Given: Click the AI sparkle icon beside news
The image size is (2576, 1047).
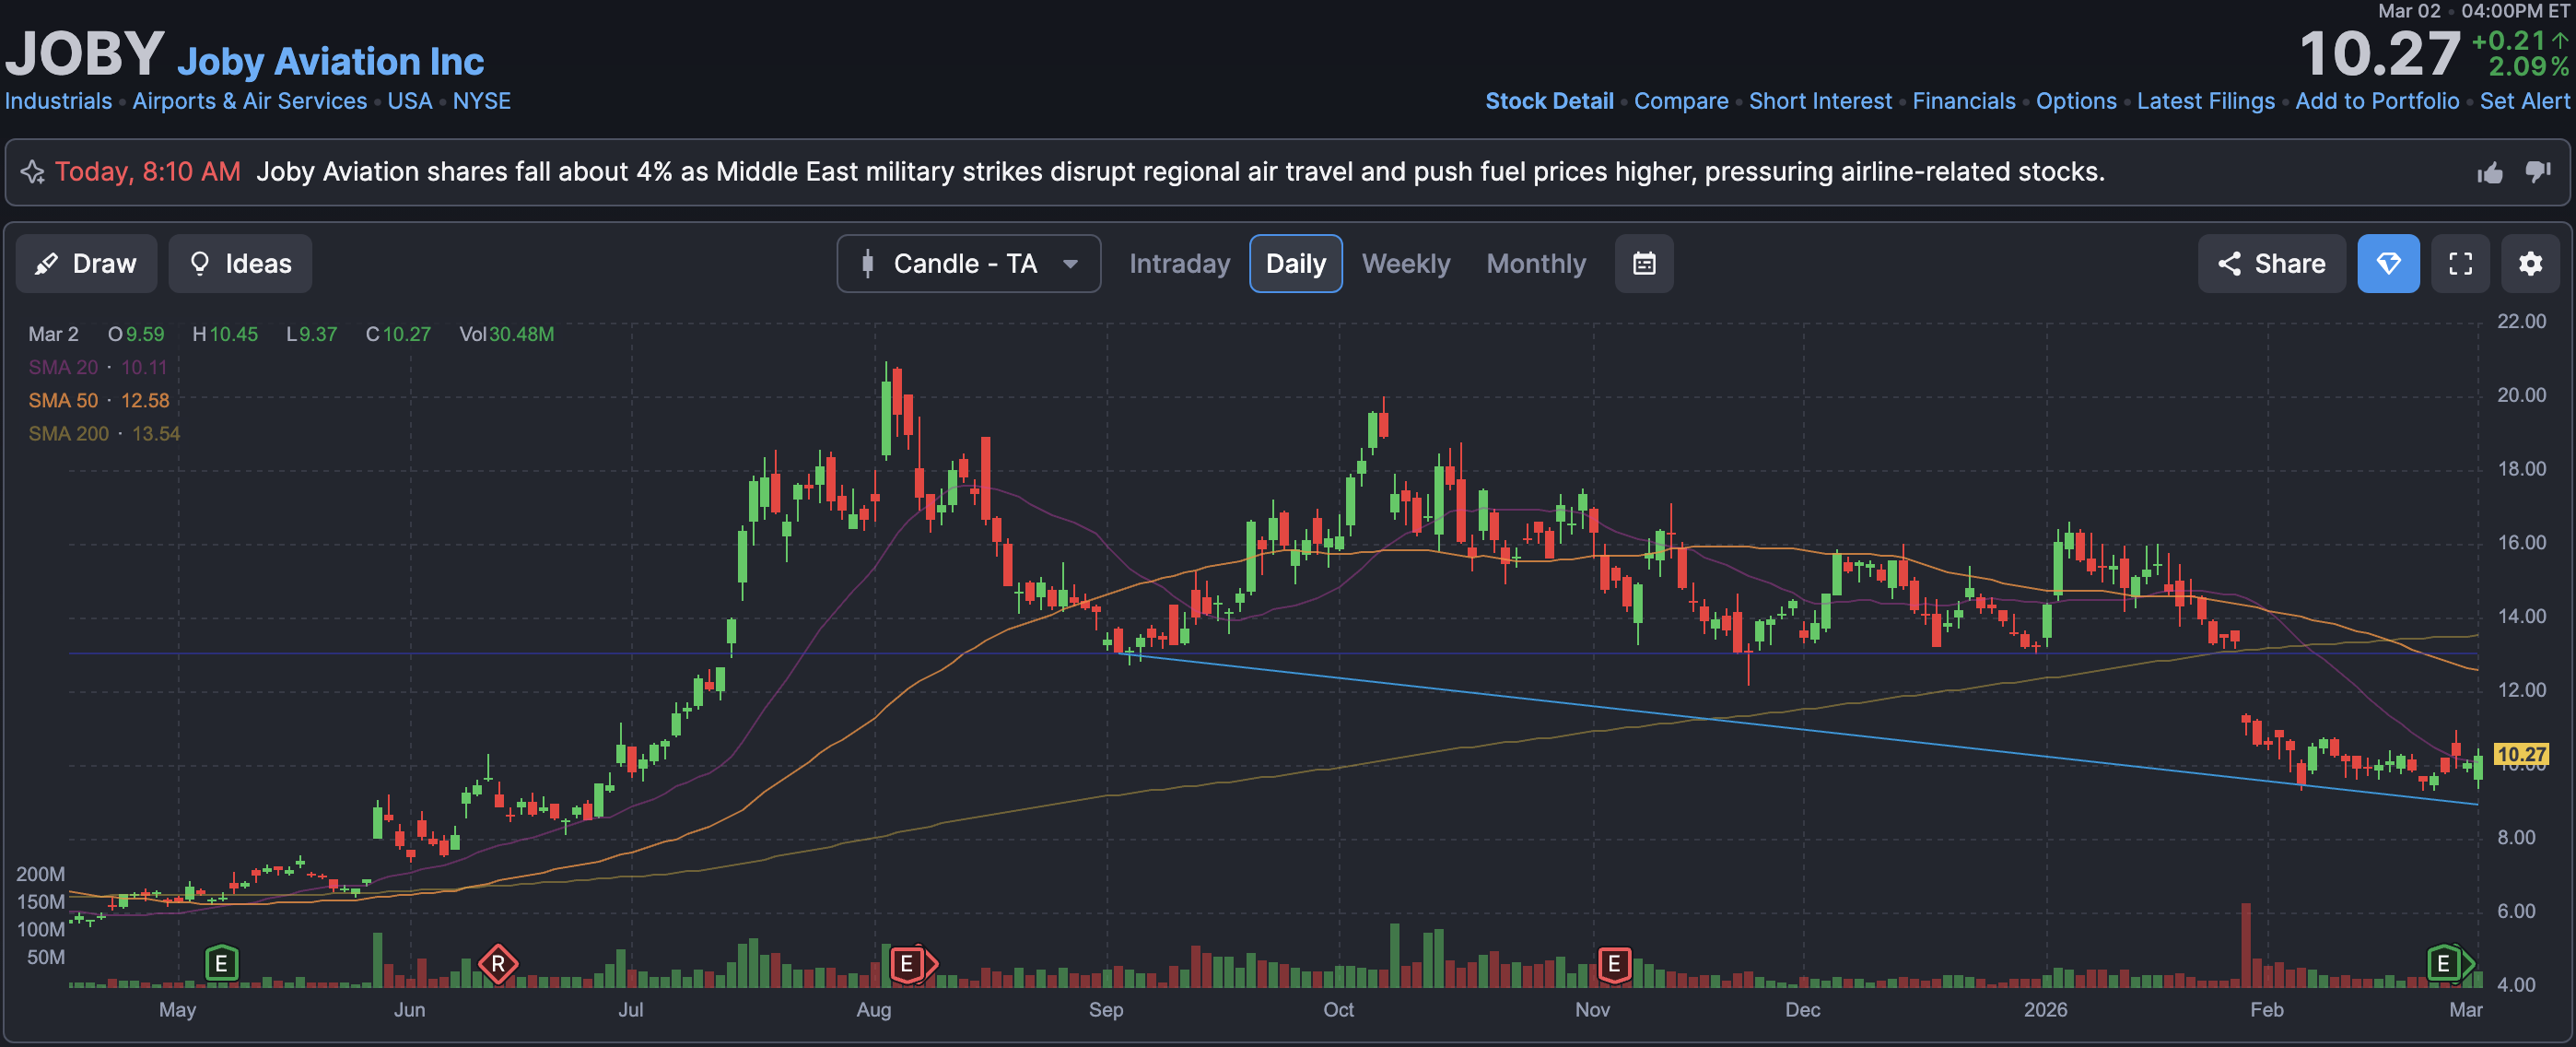Looking at the screenshot, I should [x=32, y=172].
